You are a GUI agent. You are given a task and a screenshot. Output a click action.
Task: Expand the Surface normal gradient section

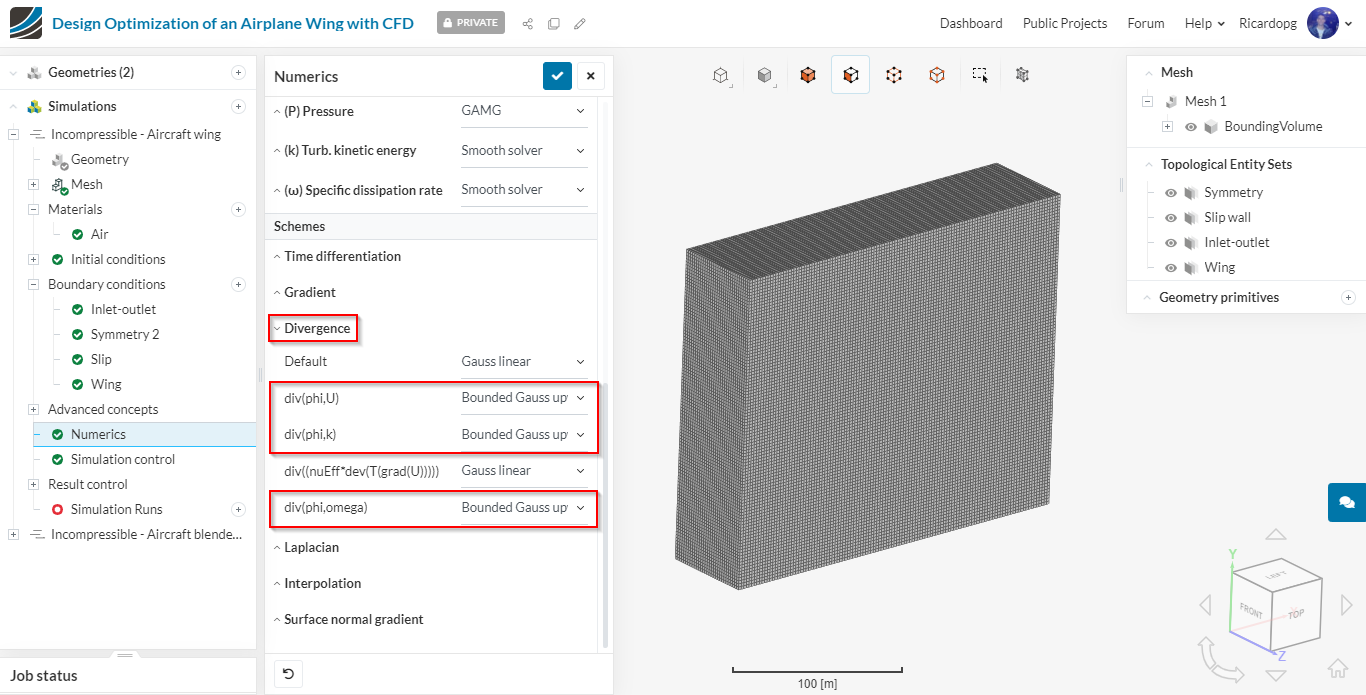pos(348,619)
